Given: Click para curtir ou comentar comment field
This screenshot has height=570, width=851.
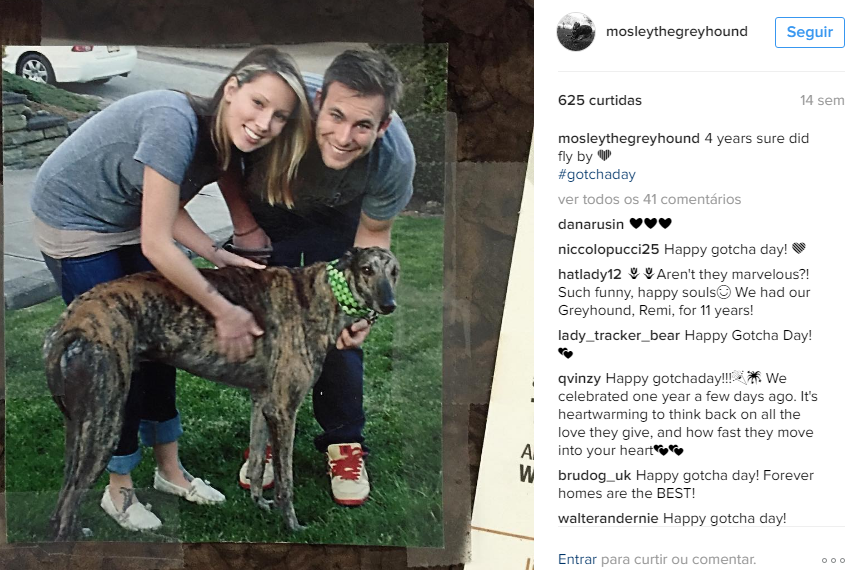Looking at the screenshot, I should 678,559.
